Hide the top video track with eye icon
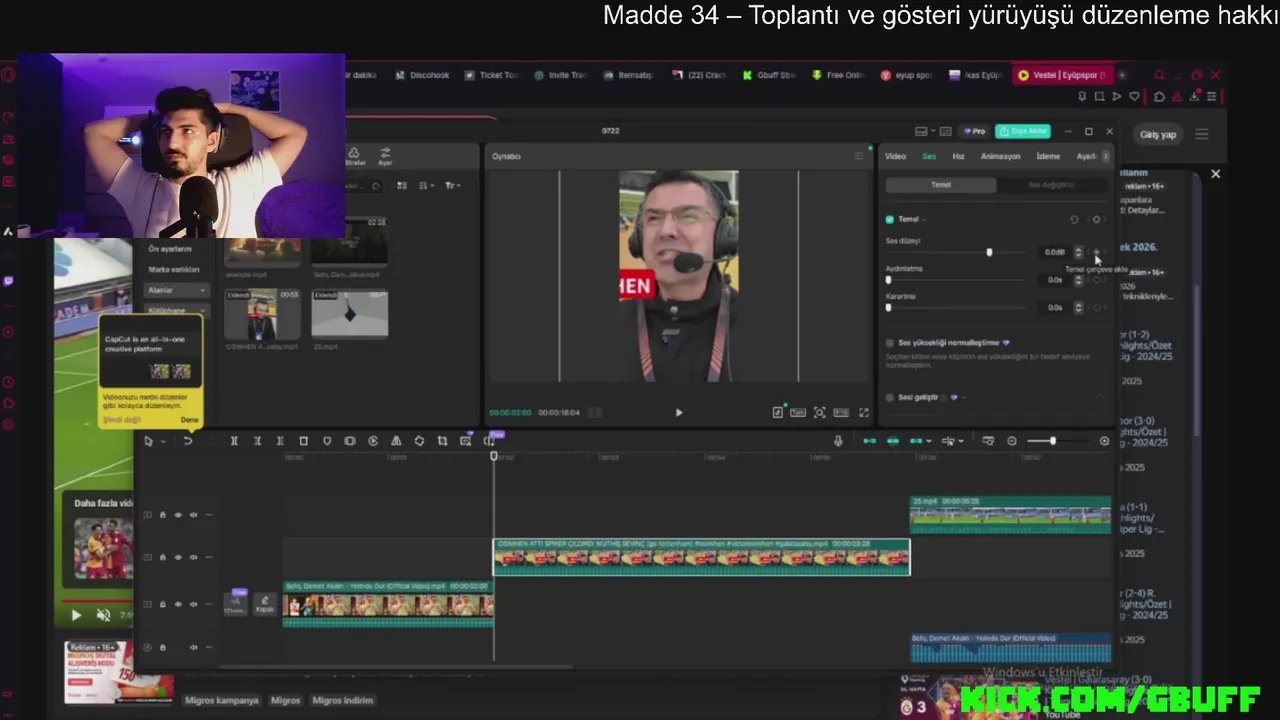The height and width of the screenshot is (720, 1280). coord(178,515)
